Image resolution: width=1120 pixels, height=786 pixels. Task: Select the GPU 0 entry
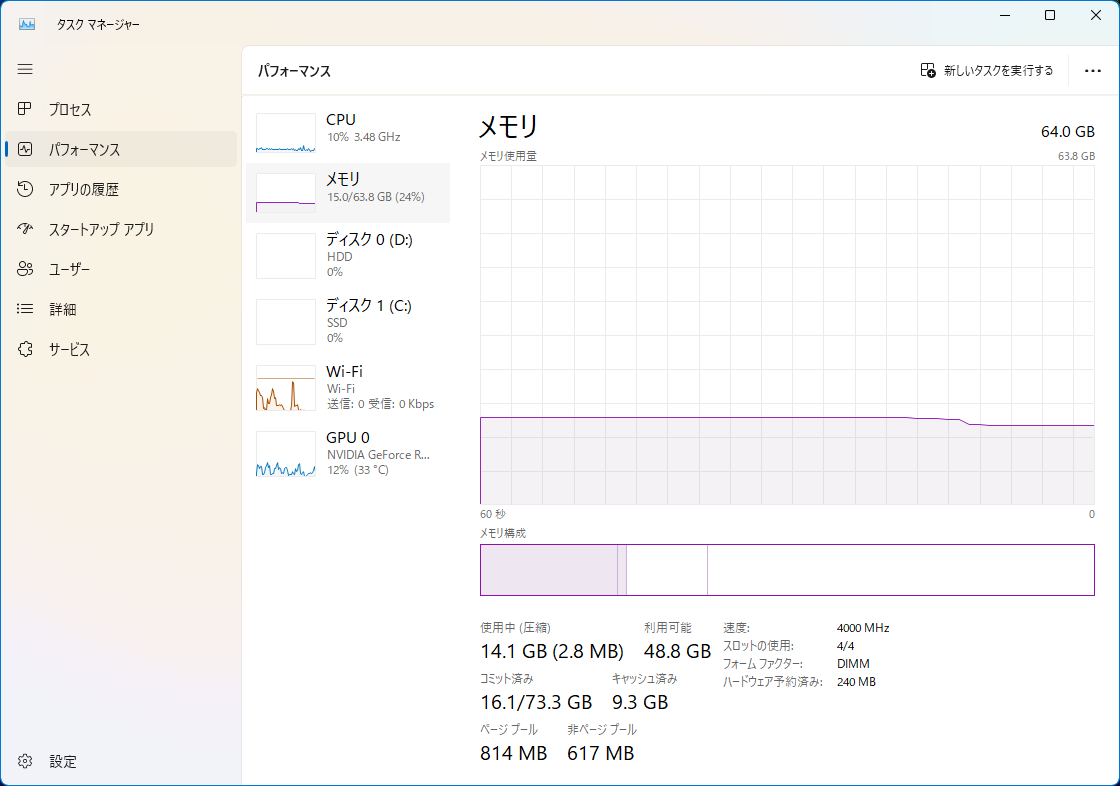(x=345, y=453)
